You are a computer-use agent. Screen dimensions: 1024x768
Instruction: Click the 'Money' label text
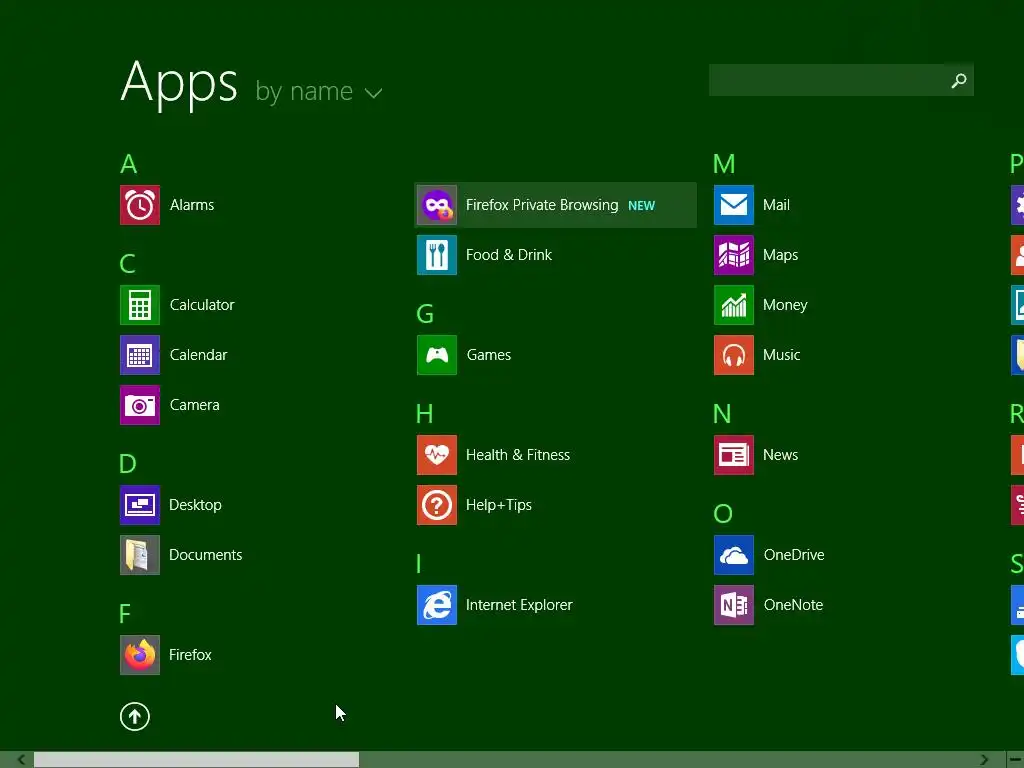click(785, 305)
